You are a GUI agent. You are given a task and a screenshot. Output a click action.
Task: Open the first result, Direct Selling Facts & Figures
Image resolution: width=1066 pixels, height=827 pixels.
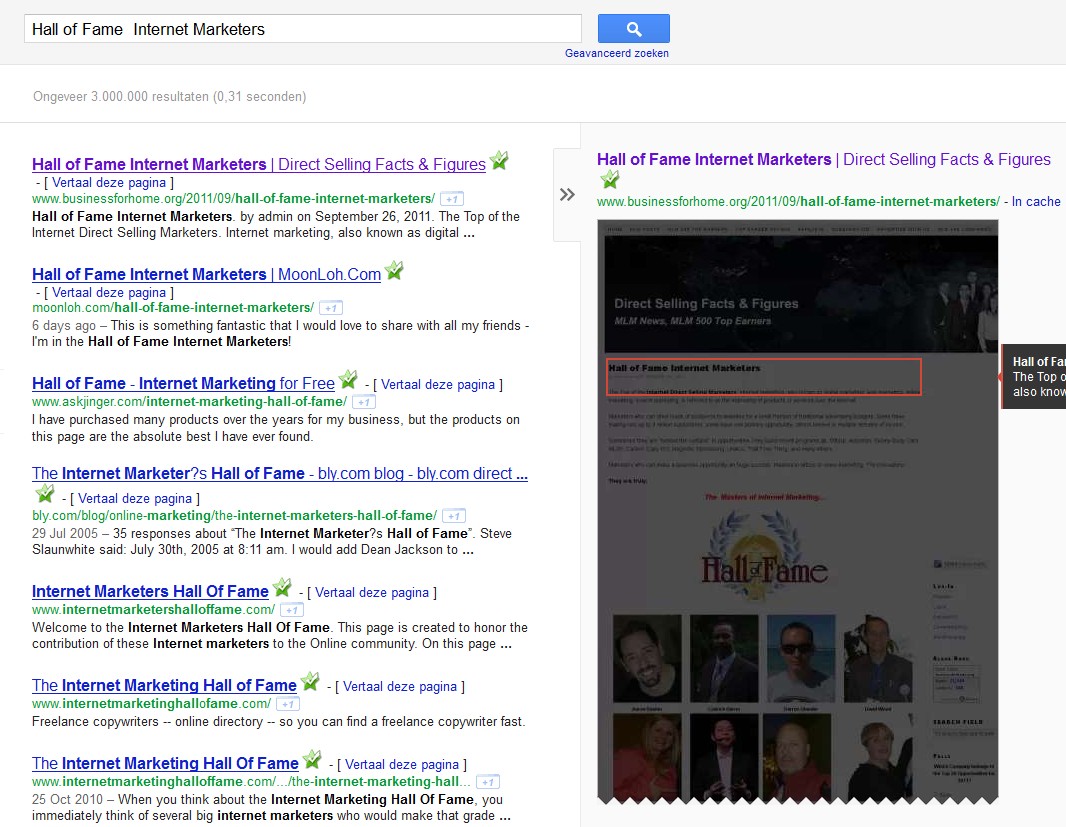tap(259, 164)
